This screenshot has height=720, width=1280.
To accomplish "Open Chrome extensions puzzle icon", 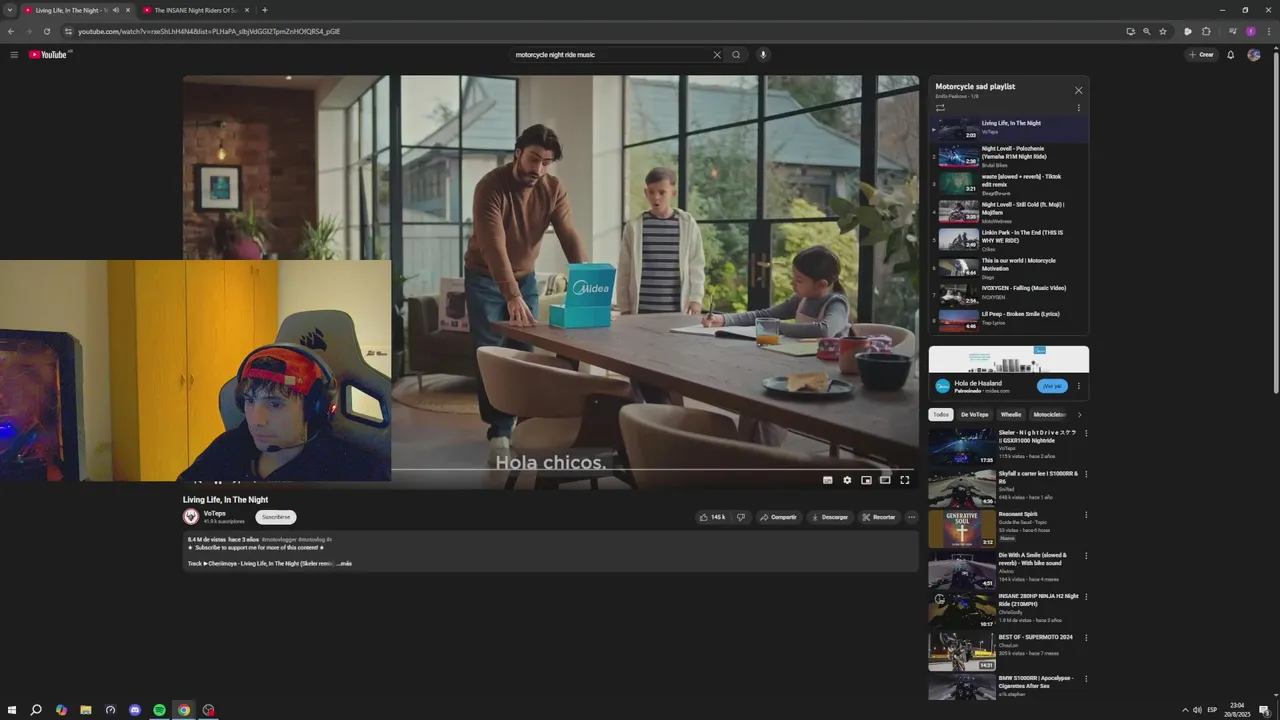I will point(1206,31).
